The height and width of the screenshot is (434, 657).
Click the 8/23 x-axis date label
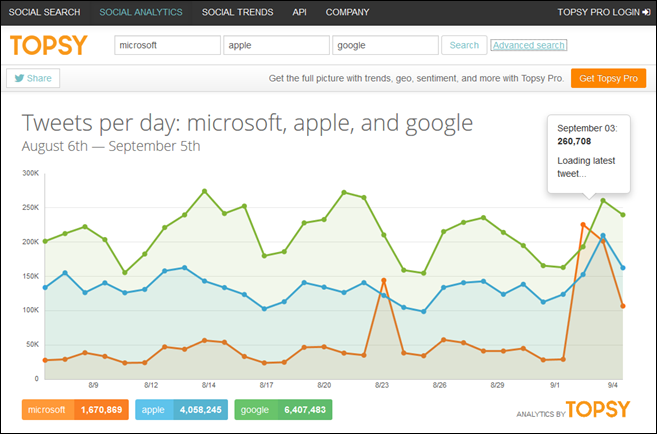(382, 385)
